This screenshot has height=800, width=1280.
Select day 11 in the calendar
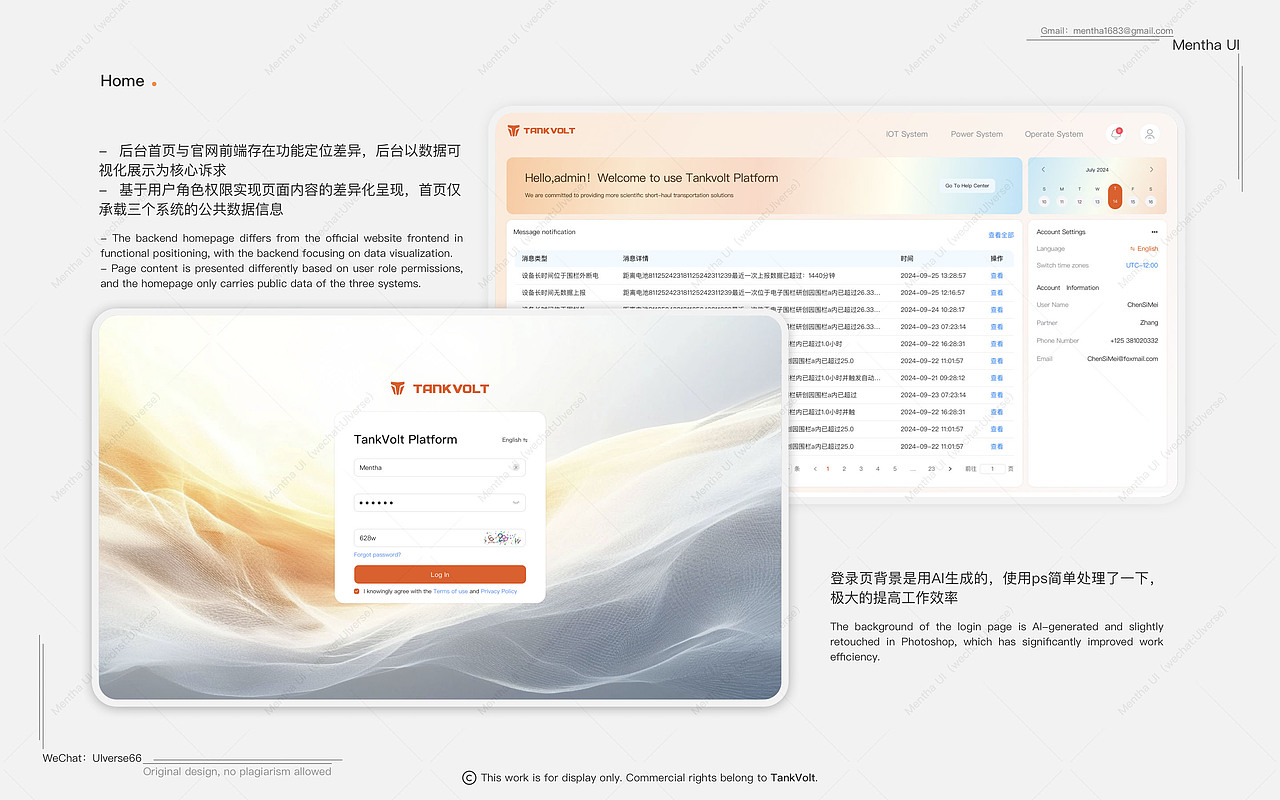pyautogui.click(x=1062, y=201)
